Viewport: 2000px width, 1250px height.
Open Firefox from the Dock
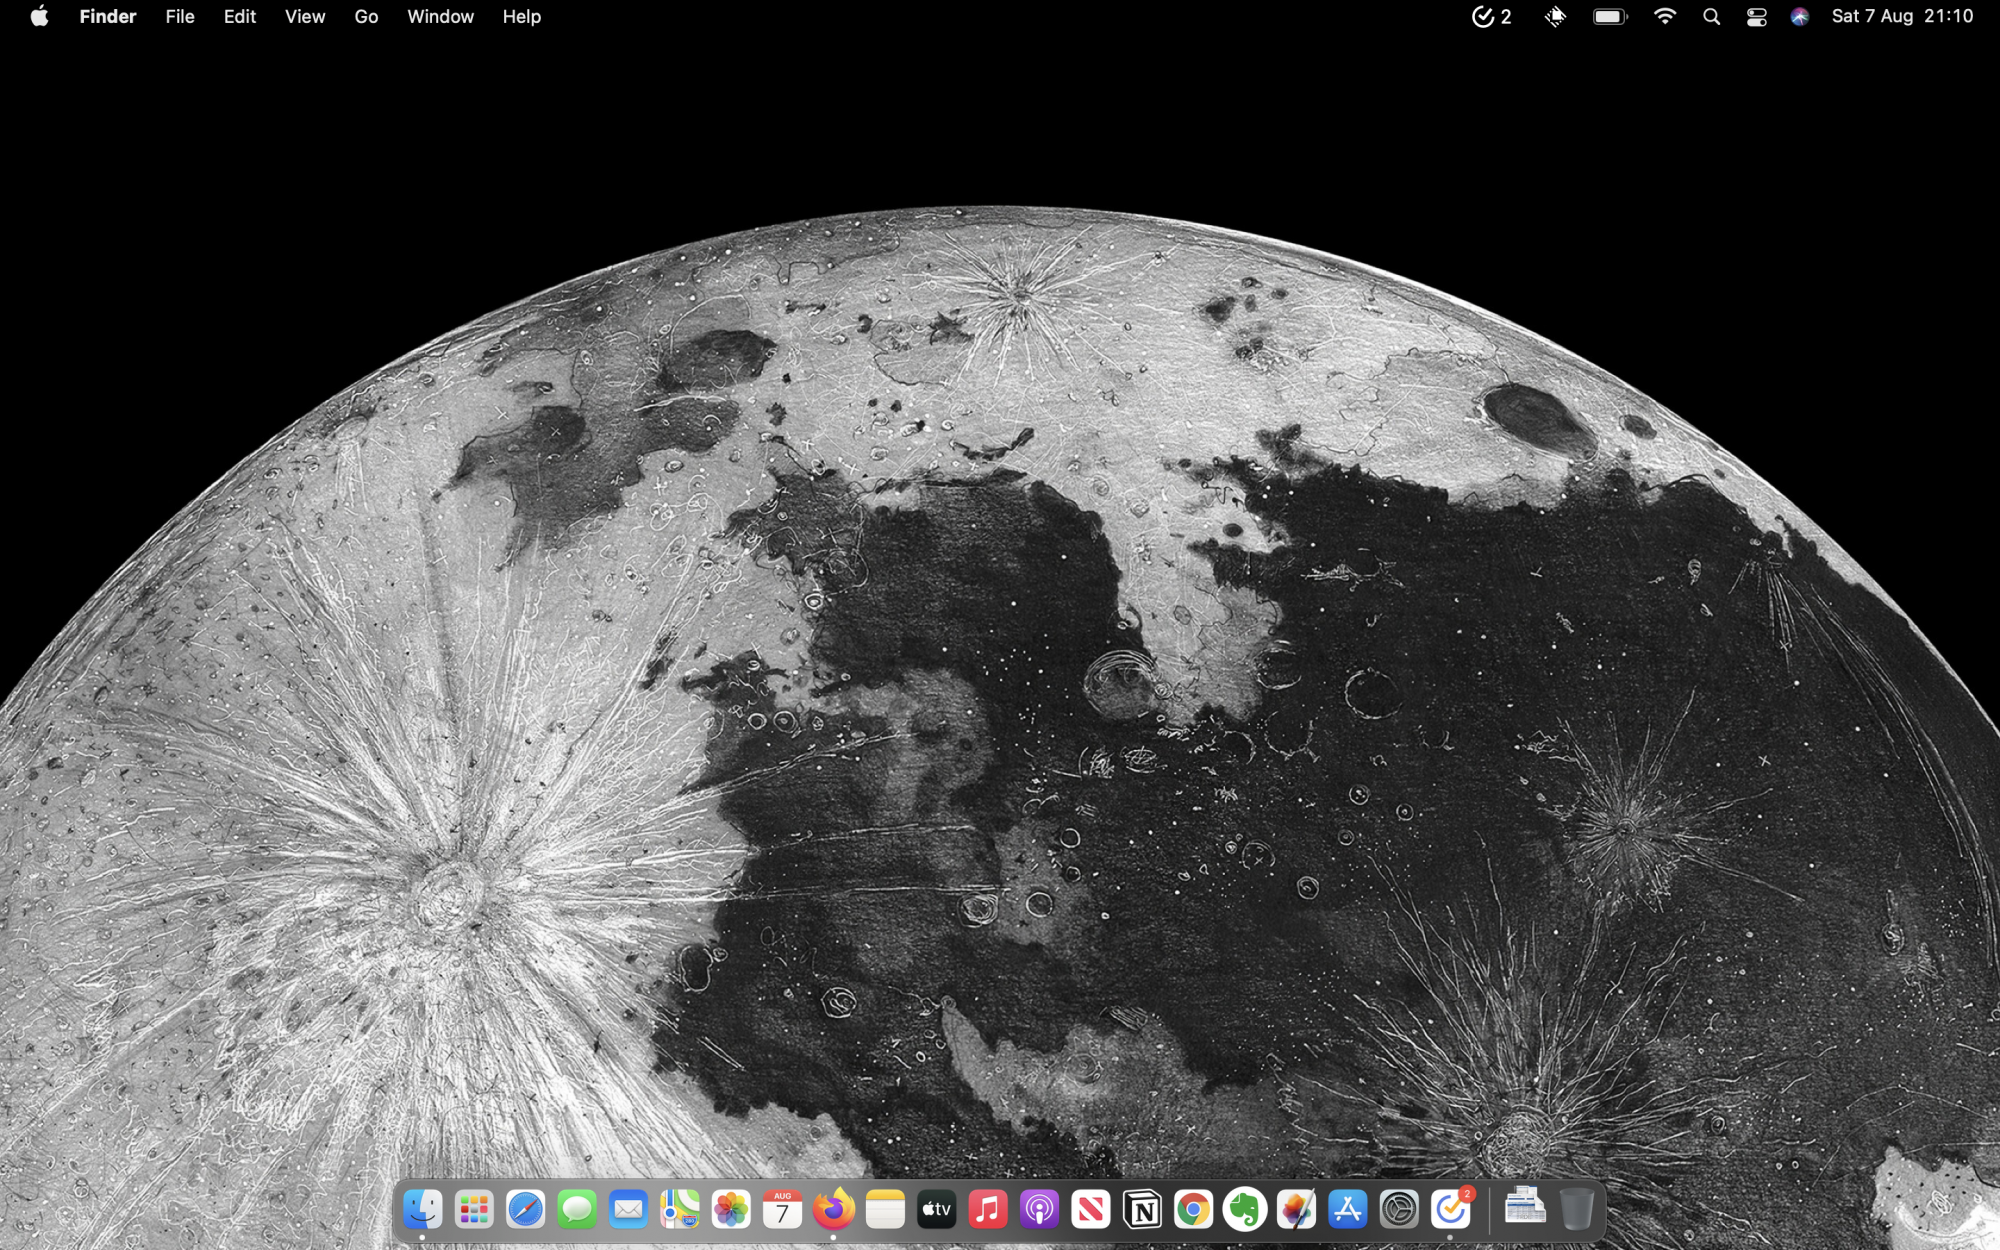coord(834,1210)
